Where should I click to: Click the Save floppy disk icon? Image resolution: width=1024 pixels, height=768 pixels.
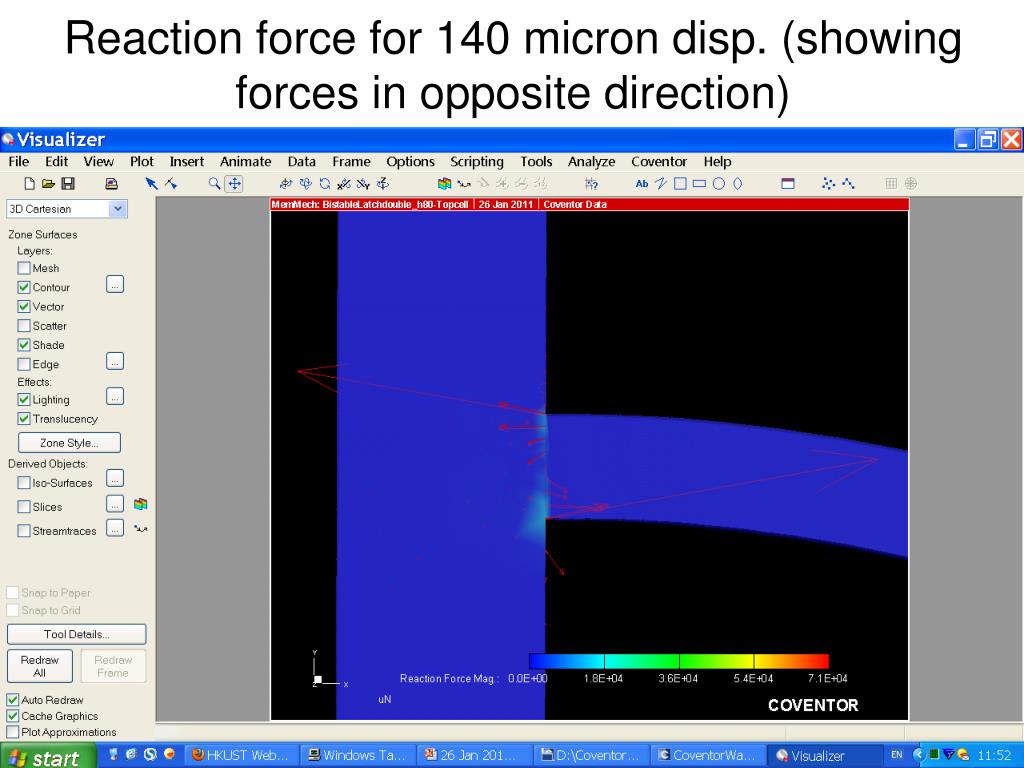pyautogui.click(x=68, y=184)
